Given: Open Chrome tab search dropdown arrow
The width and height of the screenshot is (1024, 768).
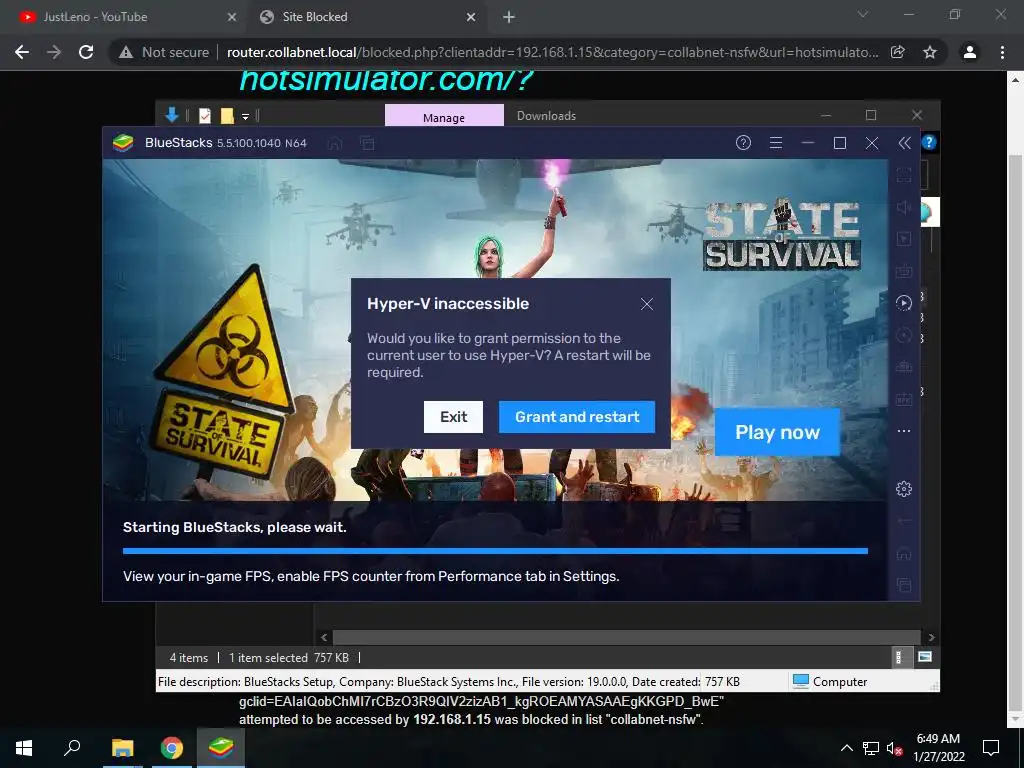Looking at the screenshot, I should (863, 14).
